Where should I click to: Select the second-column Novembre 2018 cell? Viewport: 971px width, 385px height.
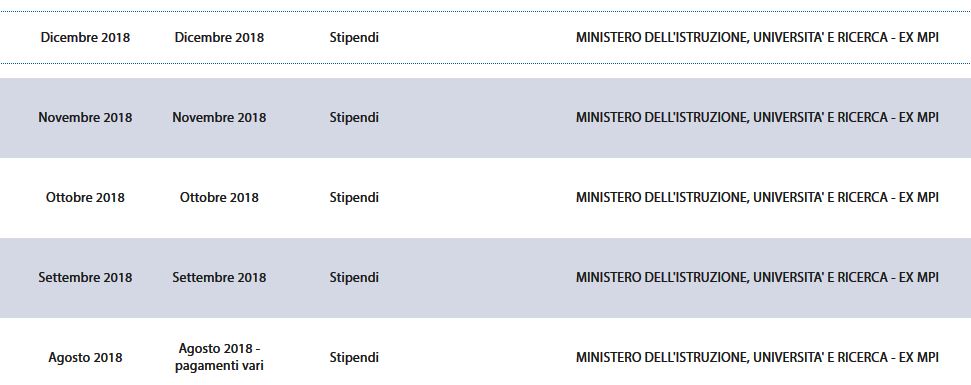219,118
